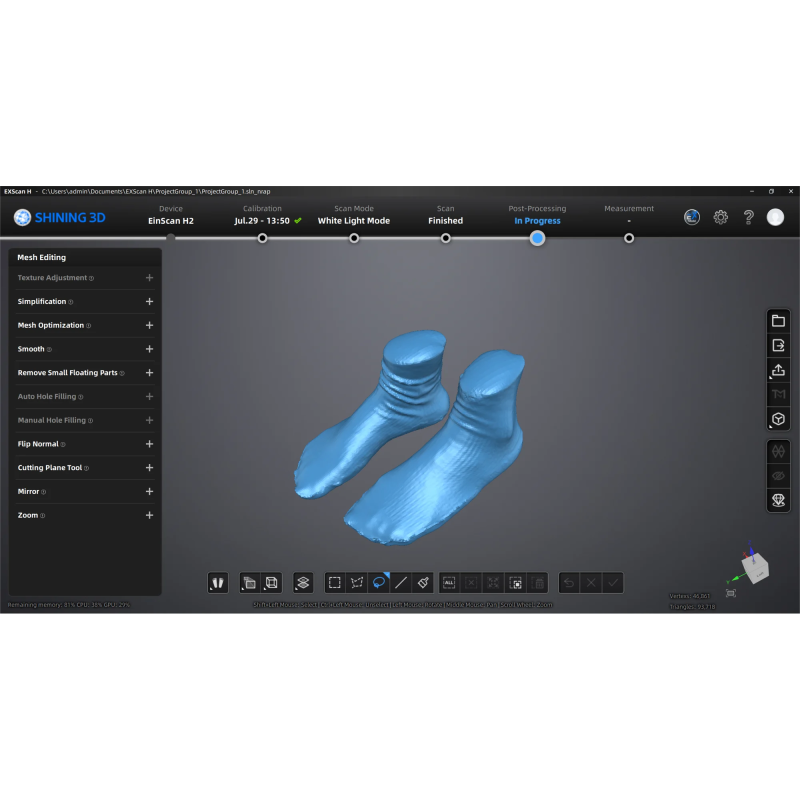Select the polygon selection tool
Viewport: 800px width, 800px height.
357,583
